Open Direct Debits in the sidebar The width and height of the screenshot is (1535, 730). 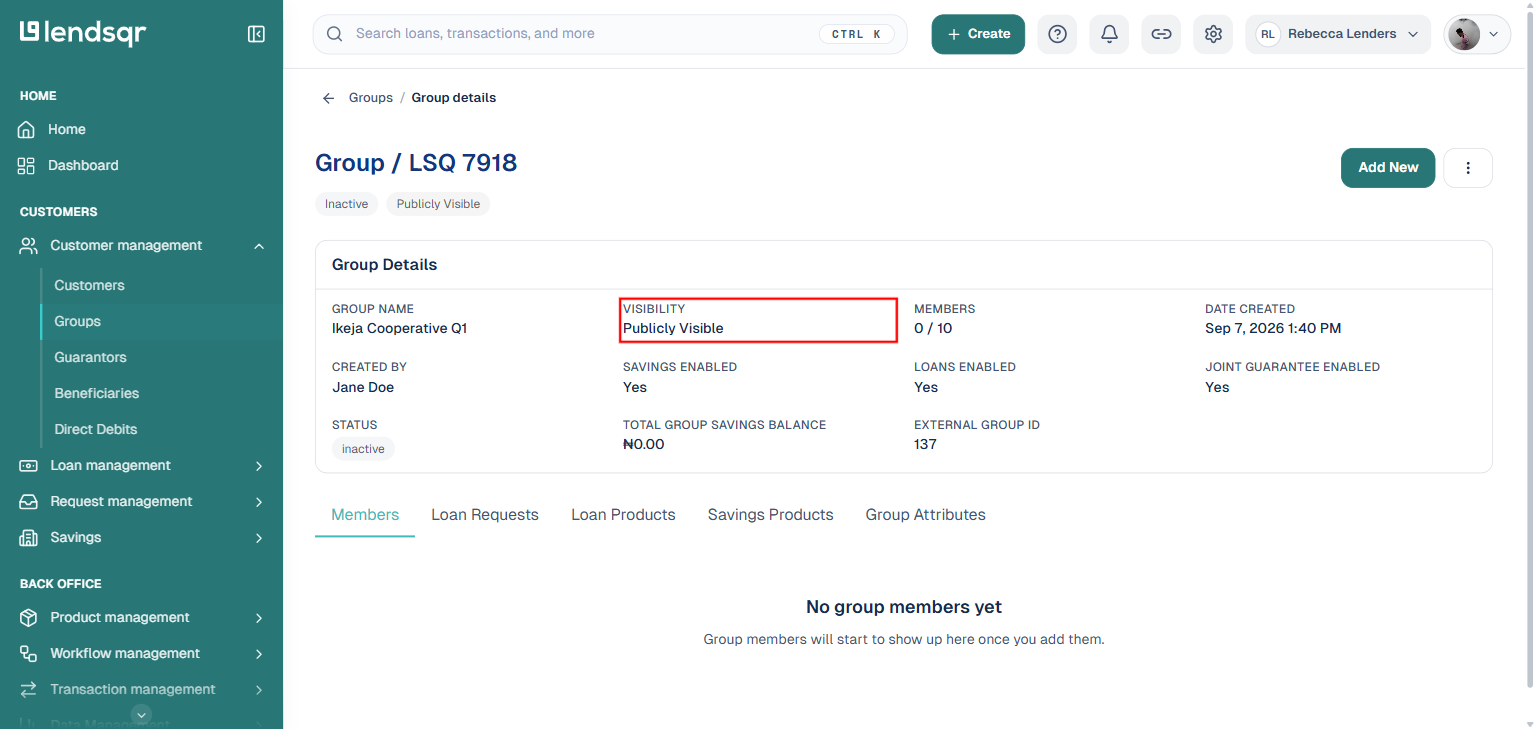click(x=95, y=430)
